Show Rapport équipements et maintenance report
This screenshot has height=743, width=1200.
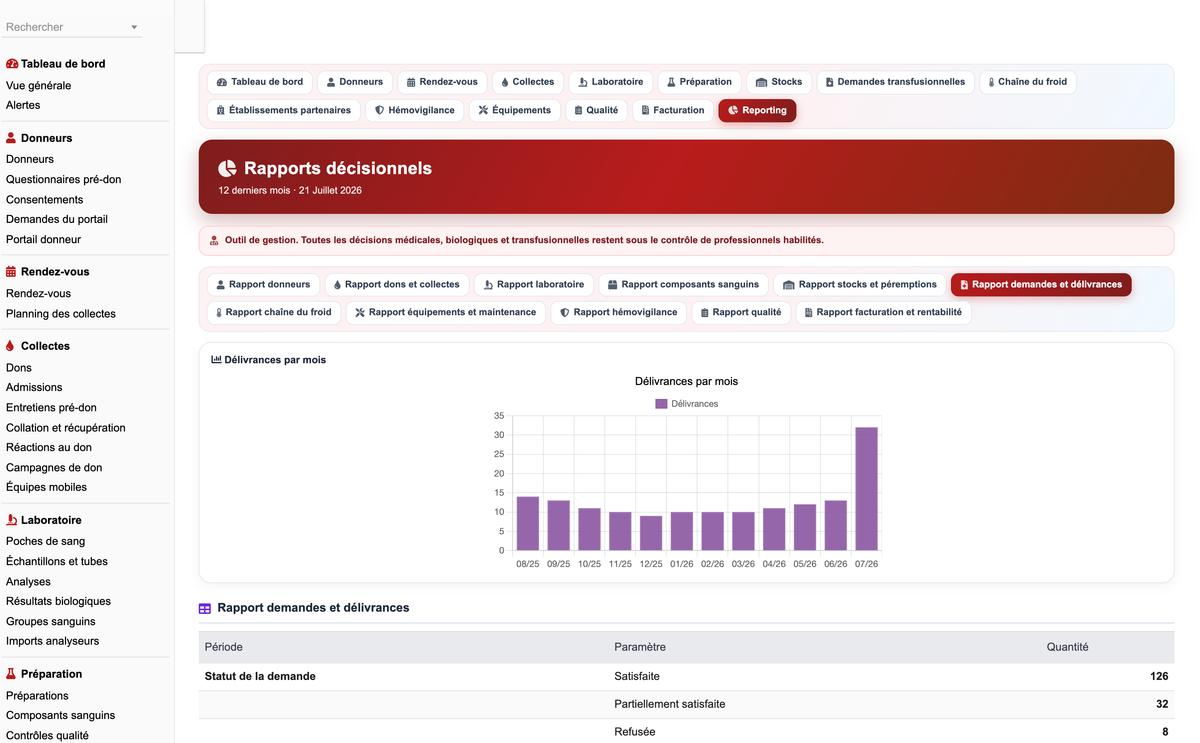click(x=445, y=312)
